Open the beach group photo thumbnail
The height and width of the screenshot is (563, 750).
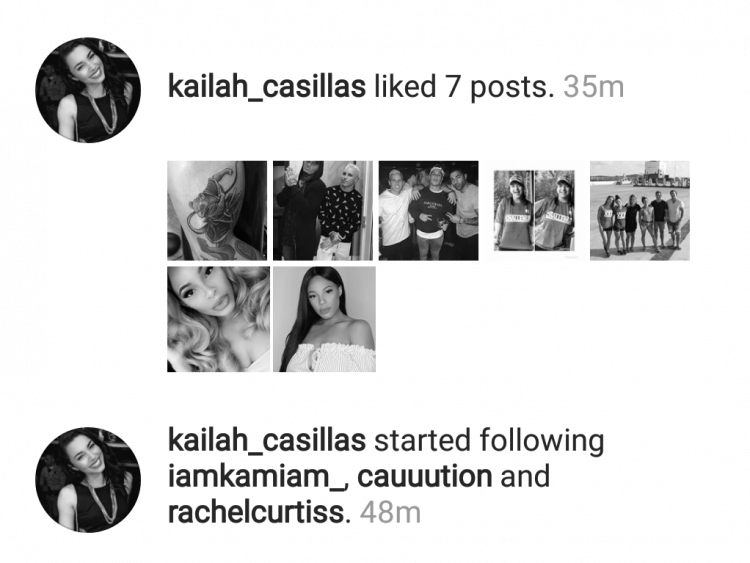click(x=640, y=210)
